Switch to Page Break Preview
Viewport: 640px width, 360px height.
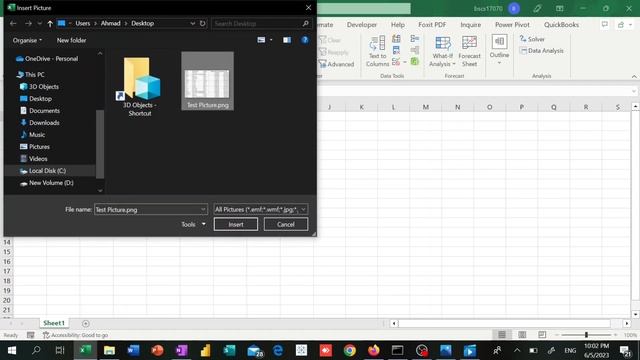[x=542, y=335]
